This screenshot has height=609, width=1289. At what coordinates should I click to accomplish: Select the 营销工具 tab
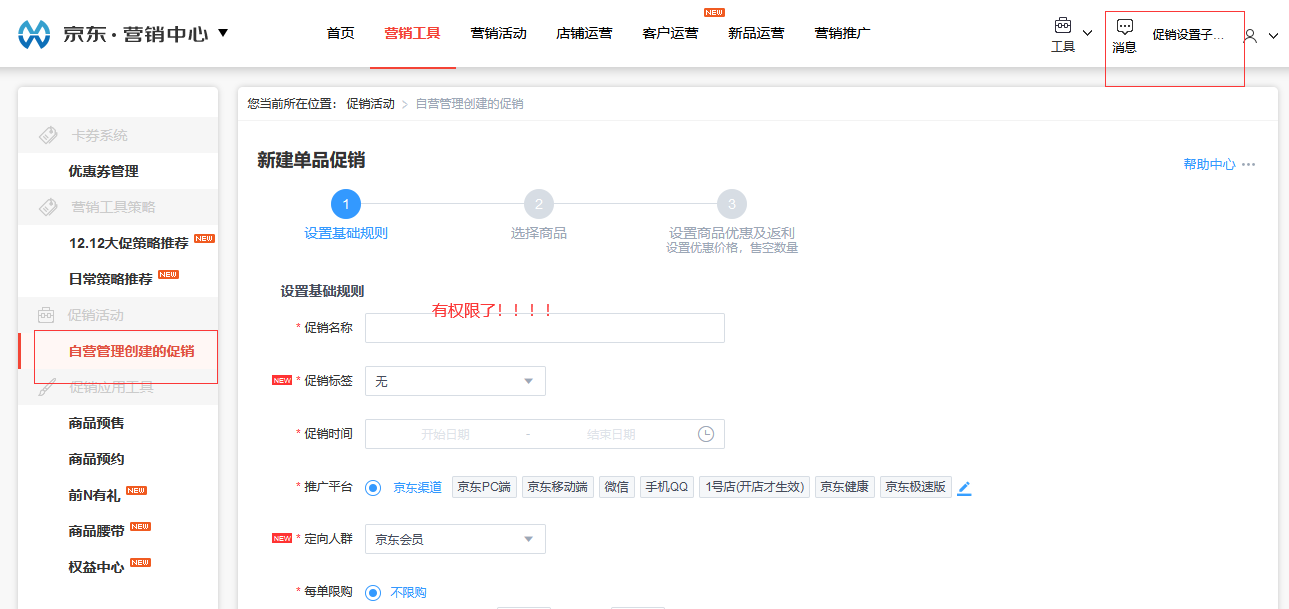pyautogui.click(x=412, y=33)
